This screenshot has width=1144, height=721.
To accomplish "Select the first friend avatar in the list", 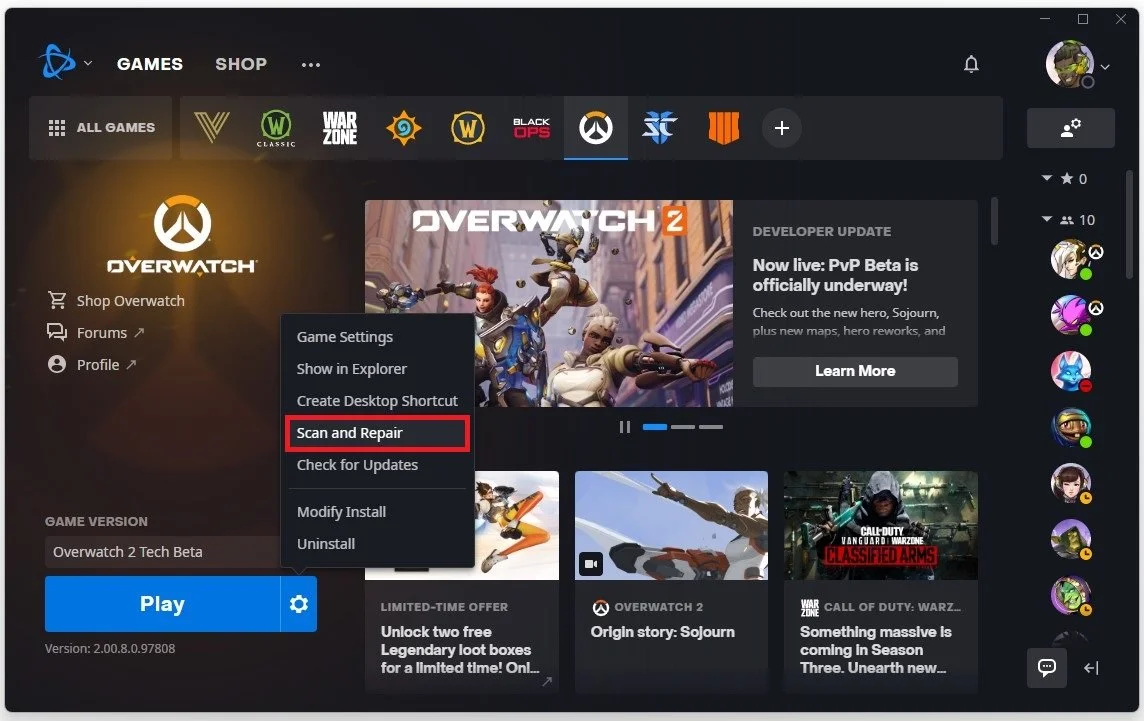I will coord(1070,258).
